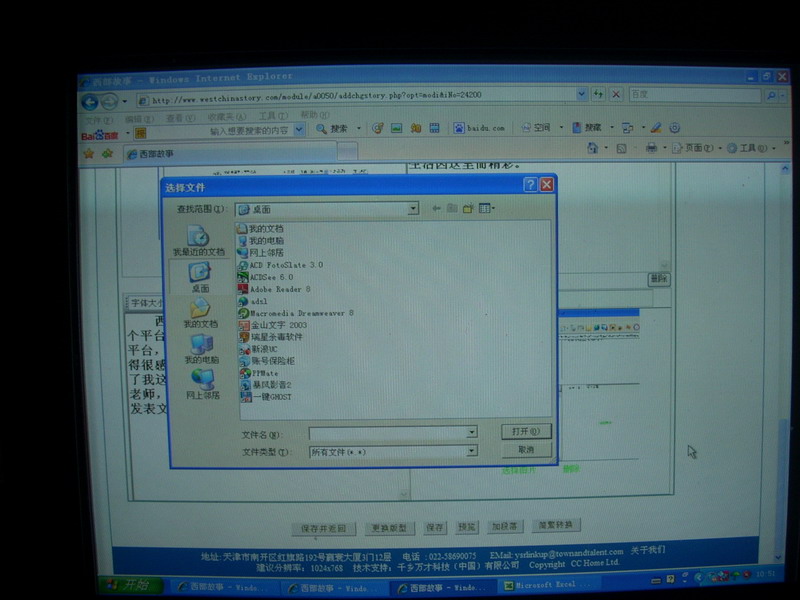Click the 简繁转换 button
Viewport: 800px width, 600px height.
556,525
